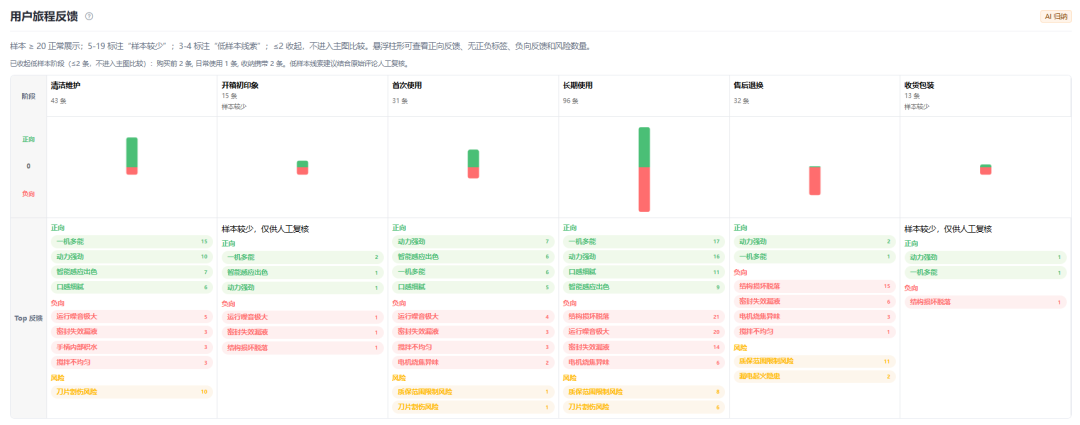Click 质保范围限制风险 tag in 首次使用 column
The width and height of the screenshot is (1080, 425).
click(x=473, y=392)
